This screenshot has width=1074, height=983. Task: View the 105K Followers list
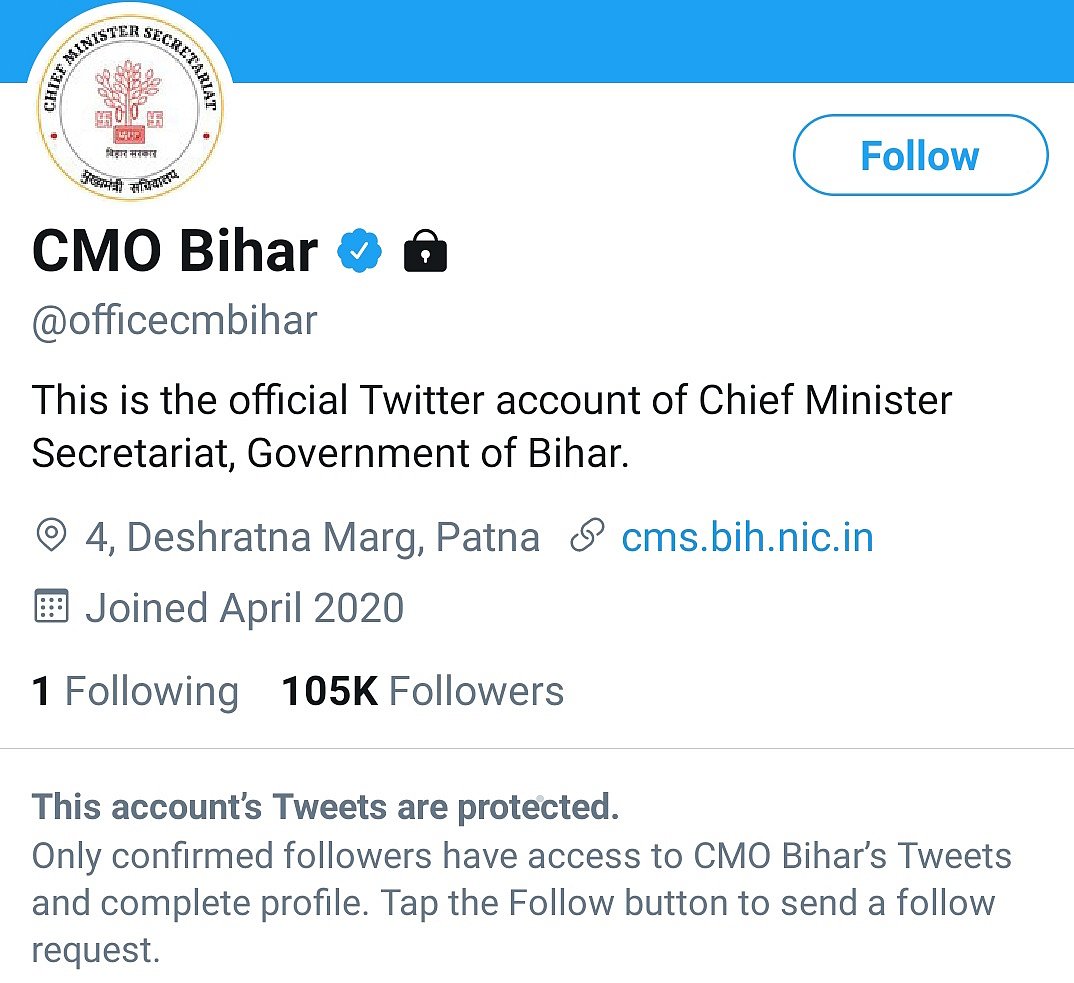coord(423,691)
